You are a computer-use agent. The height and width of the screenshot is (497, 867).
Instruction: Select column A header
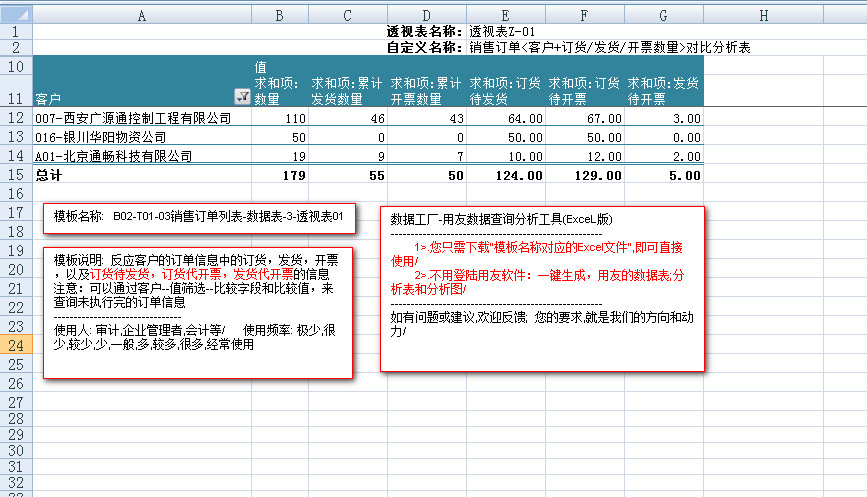point(141,14)
